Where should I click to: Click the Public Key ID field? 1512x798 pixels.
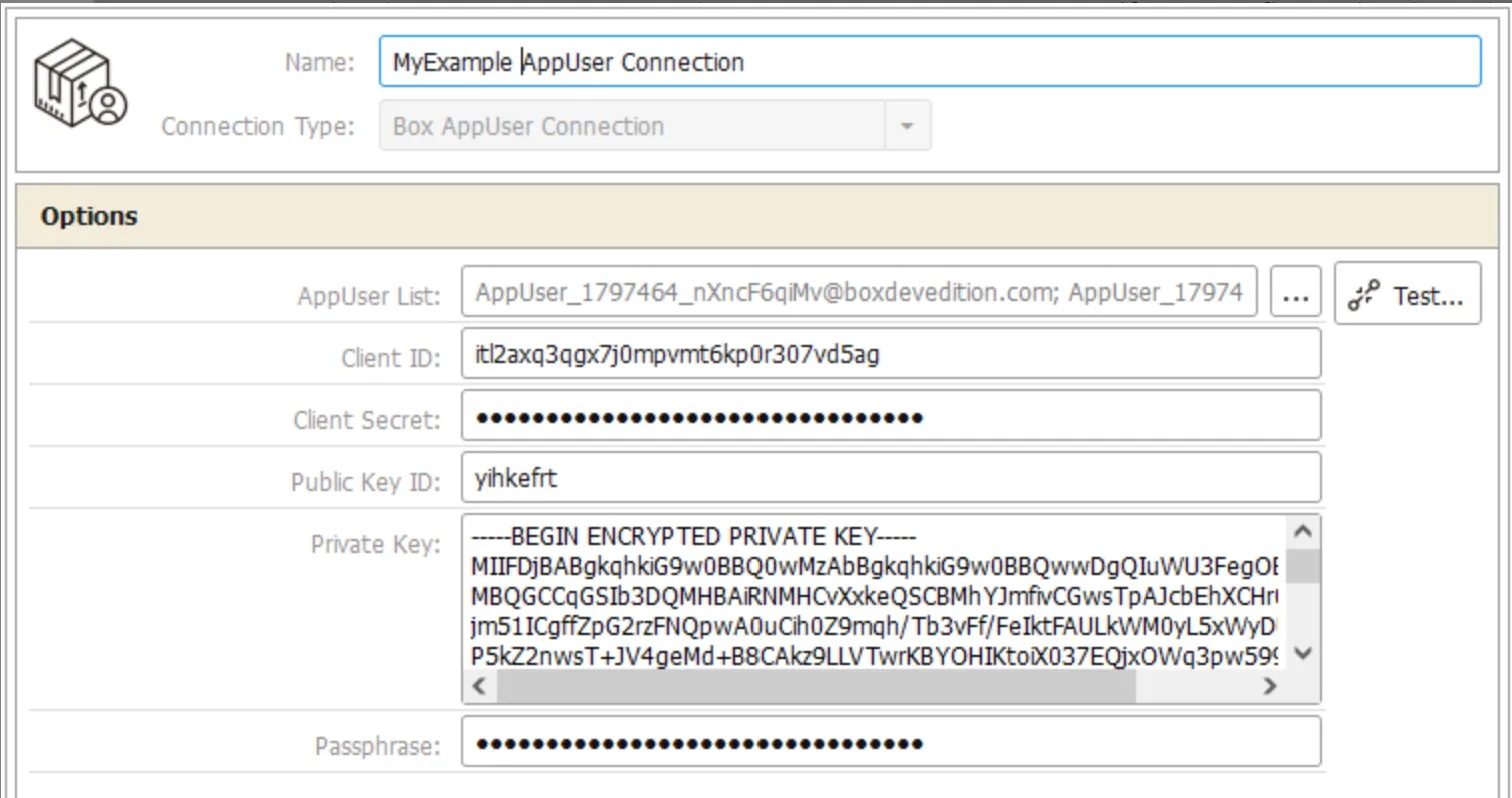[891, 478]
